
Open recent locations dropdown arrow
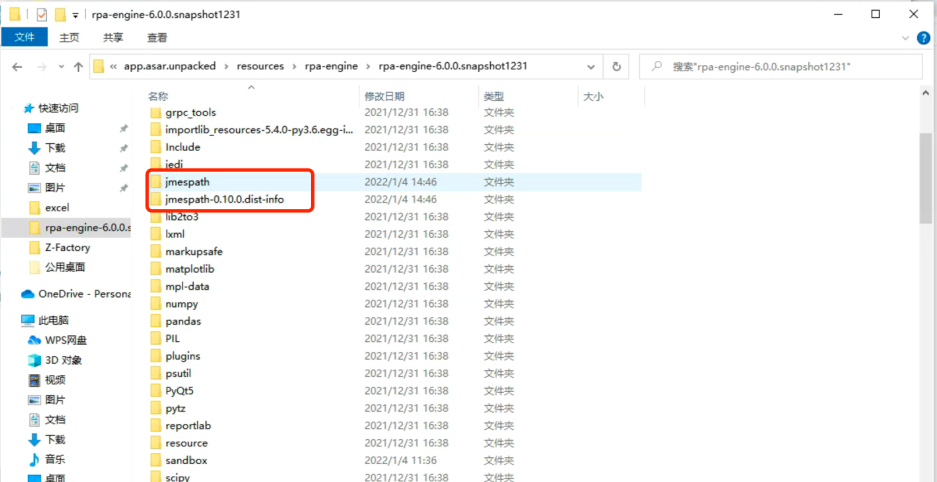pyautogui.click(x=60, y=67)
